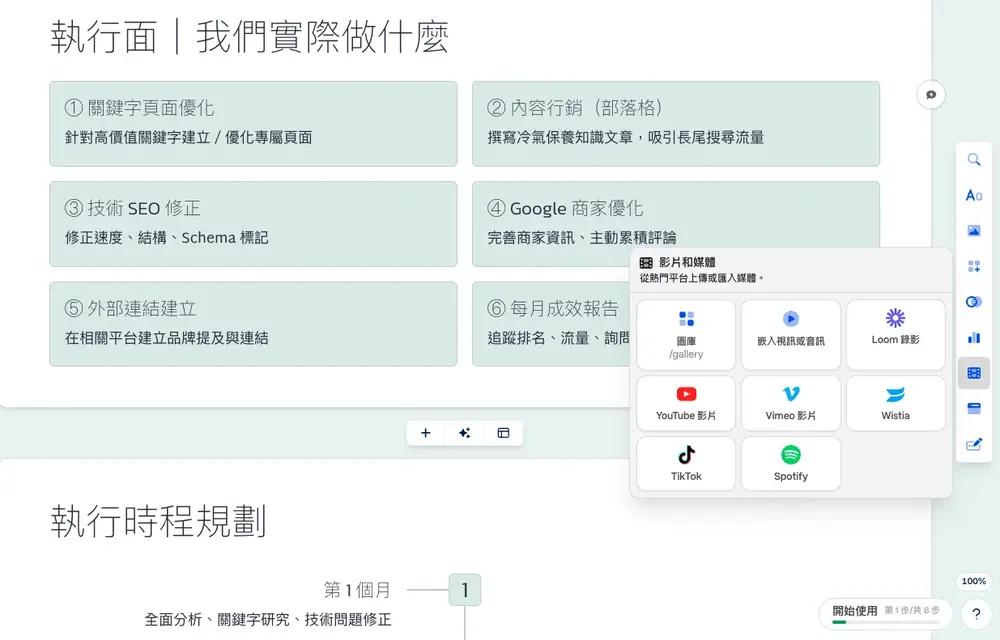1000x640 pixels.
Task: Click the text 撰寫冷氣保養知識文章，吸引長尾搜尋流量
Action: (626, 138)
